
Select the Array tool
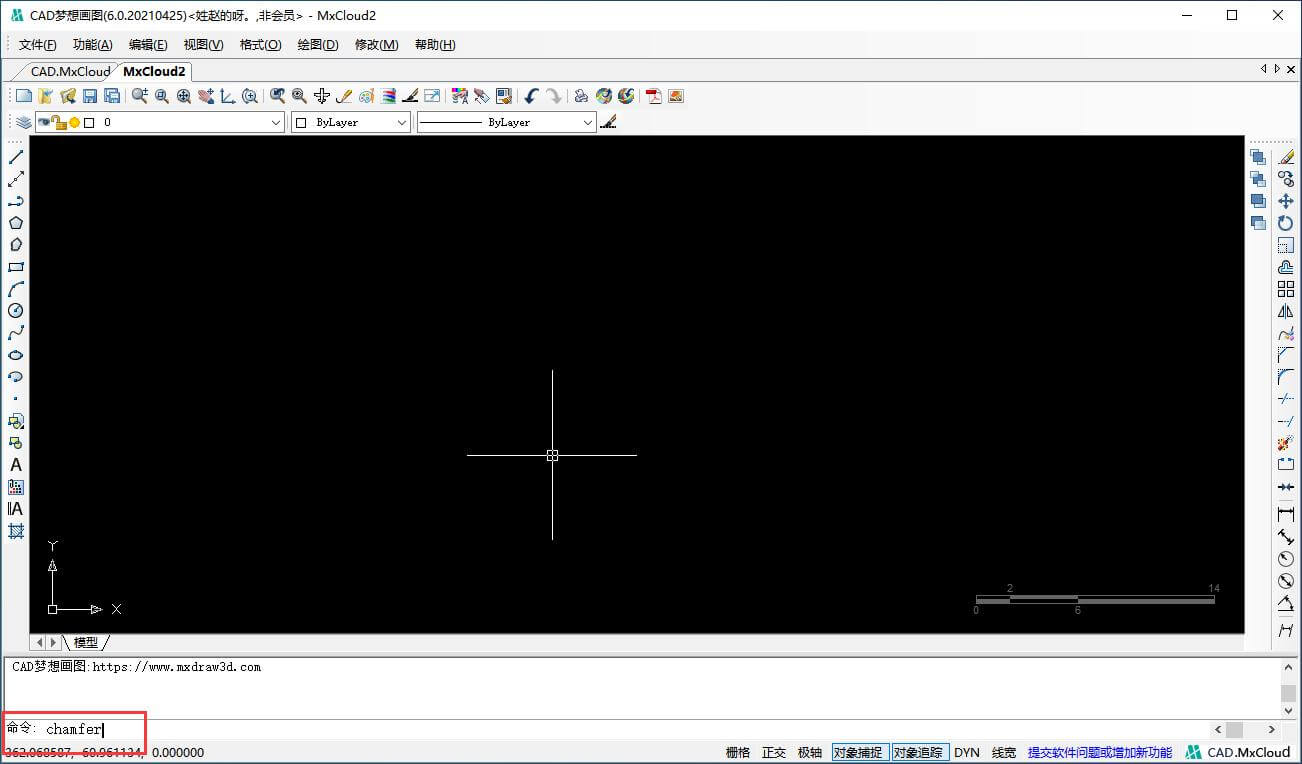tap(1286, 289)
